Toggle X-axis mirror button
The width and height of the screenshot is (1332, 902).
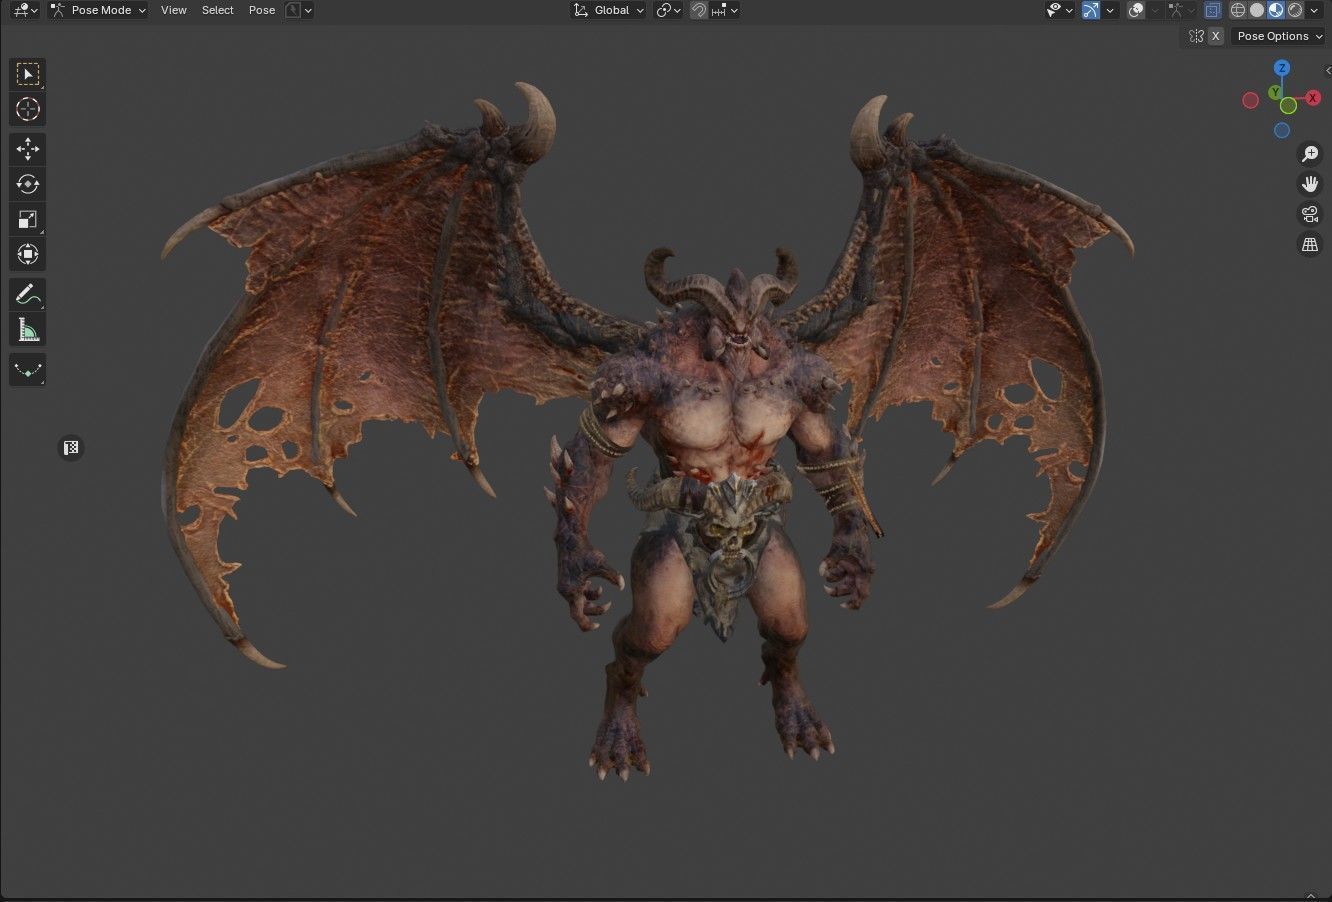point(1216,36)
